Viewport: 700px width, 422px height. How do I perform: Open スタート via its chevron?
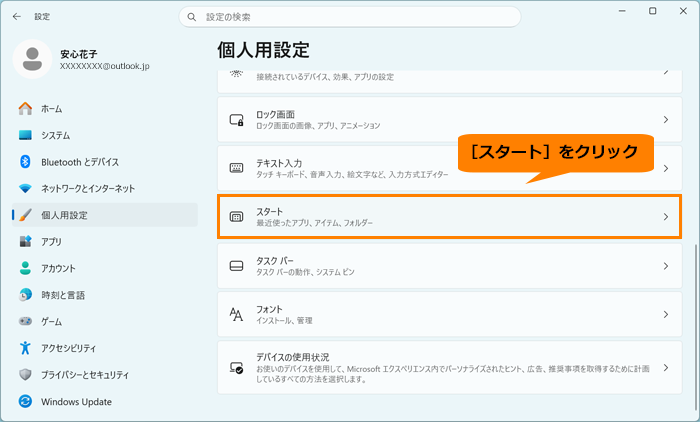[x=666, y=217]
